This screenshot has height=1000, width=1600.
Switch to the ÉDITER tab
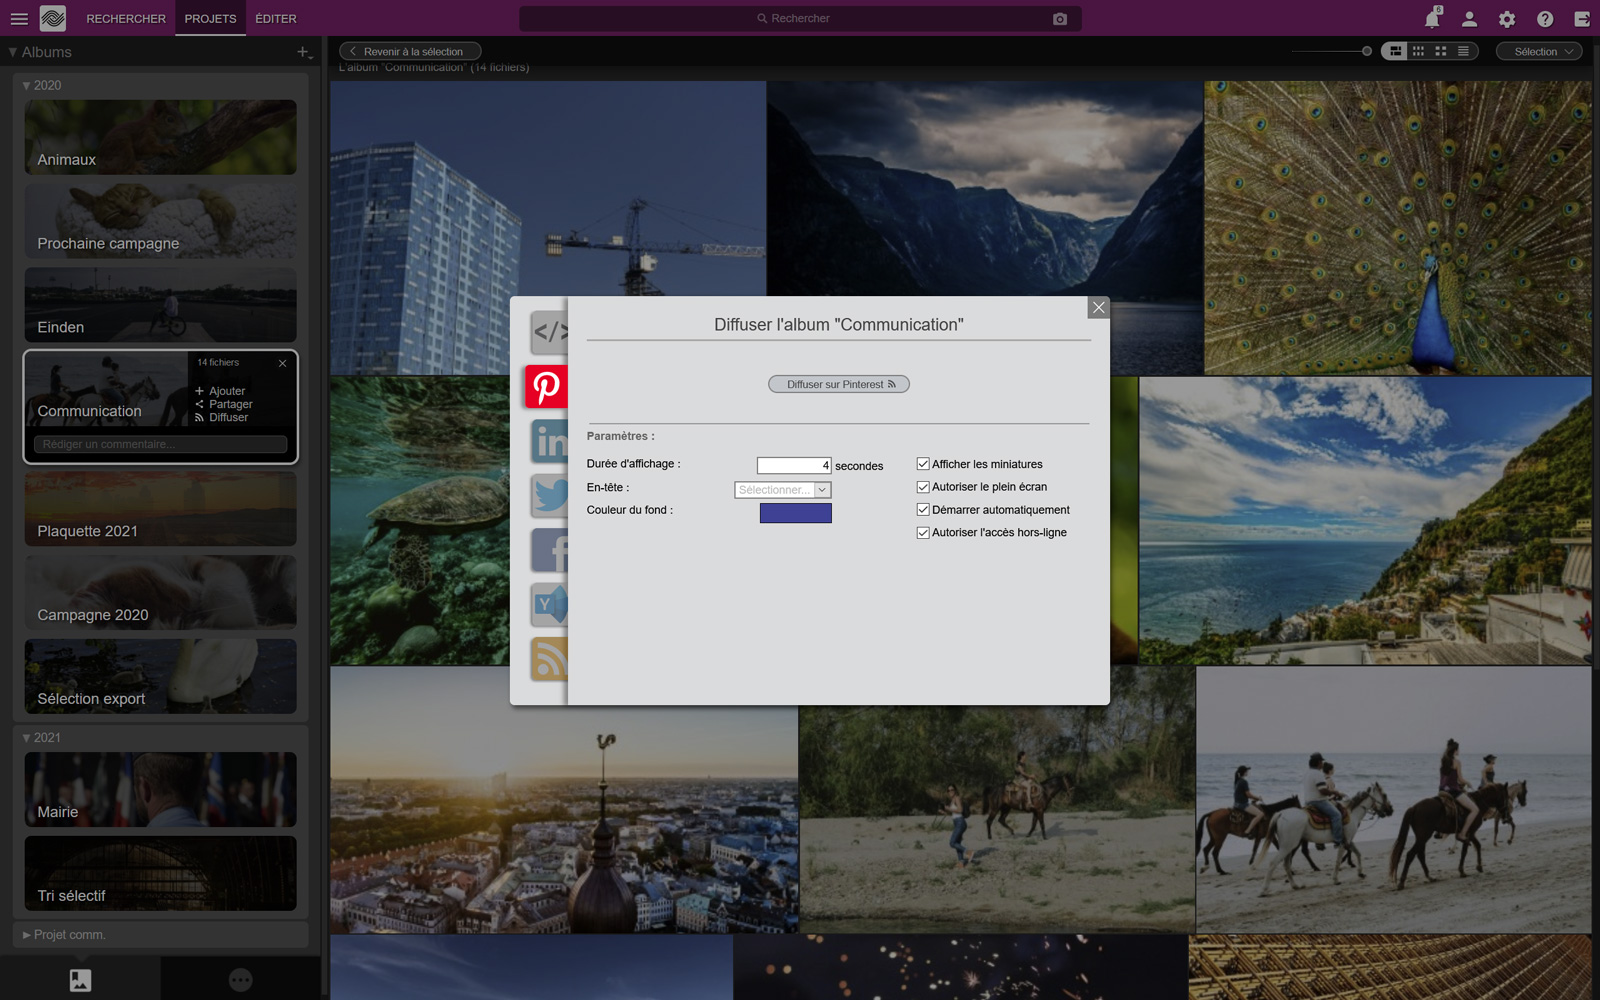coord(275,18)
